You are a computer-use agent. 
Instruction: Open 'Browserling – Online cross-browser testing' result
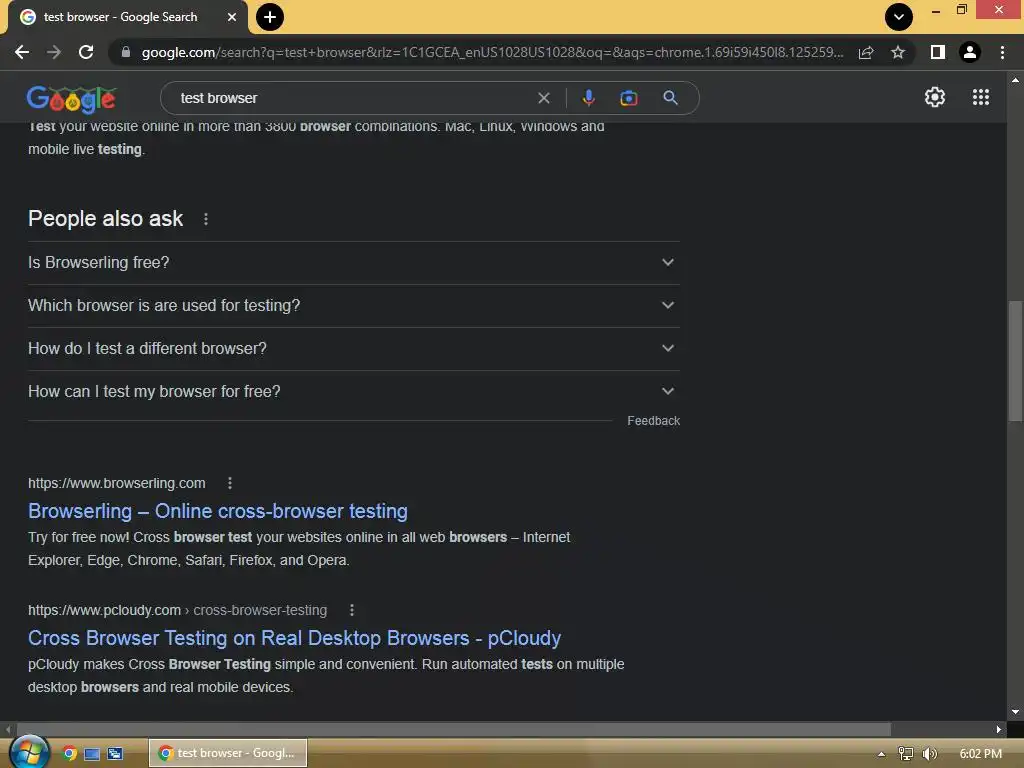[217, 511]
